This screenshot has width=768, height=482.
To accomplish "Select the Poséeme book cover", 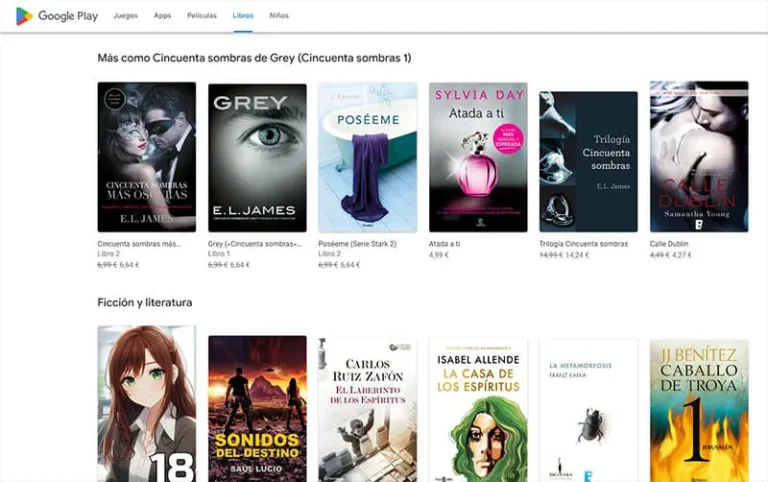I will click(x=368, y=157).
